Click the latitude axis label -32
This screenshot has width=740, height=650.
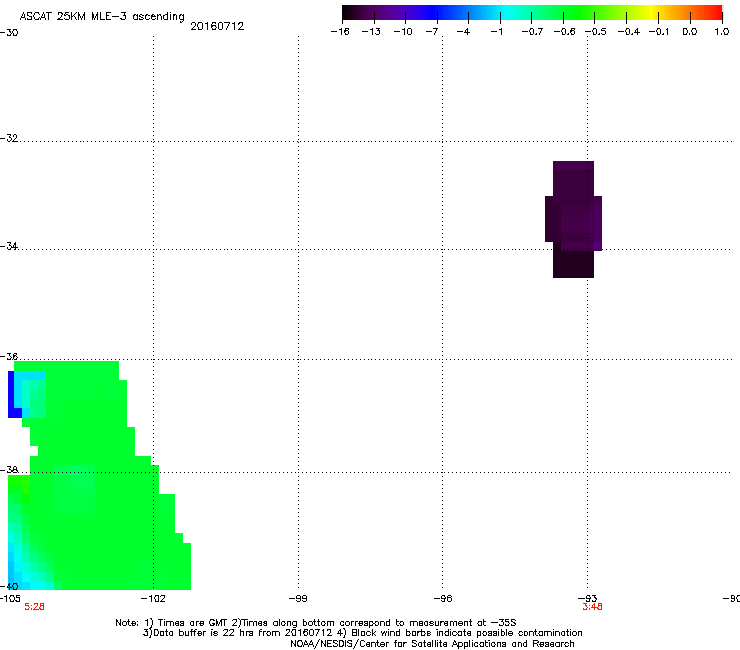pos(9,138)
